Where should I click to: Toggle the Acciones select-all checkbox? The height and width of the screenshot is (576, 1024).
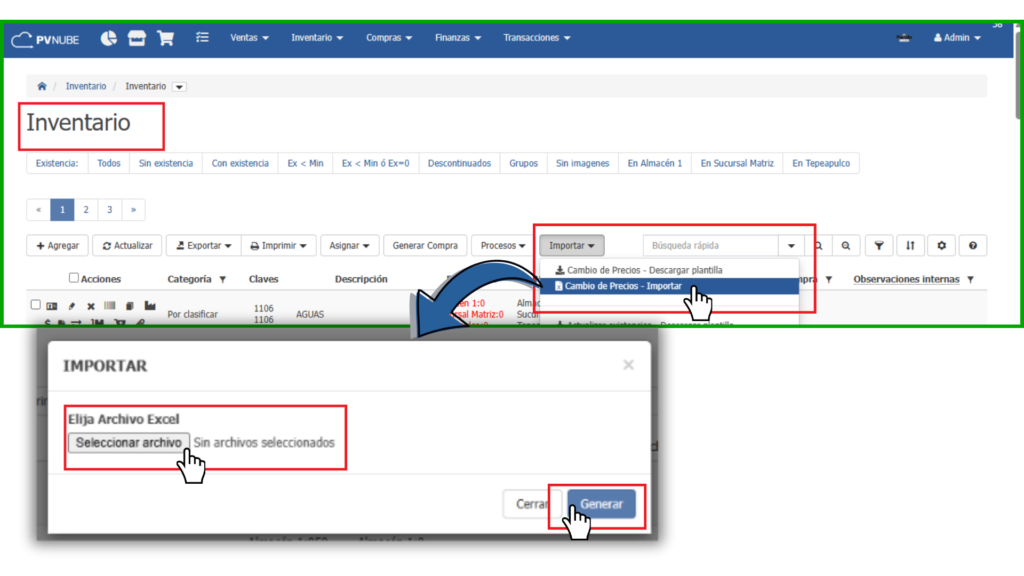click(x=74, y=278)
